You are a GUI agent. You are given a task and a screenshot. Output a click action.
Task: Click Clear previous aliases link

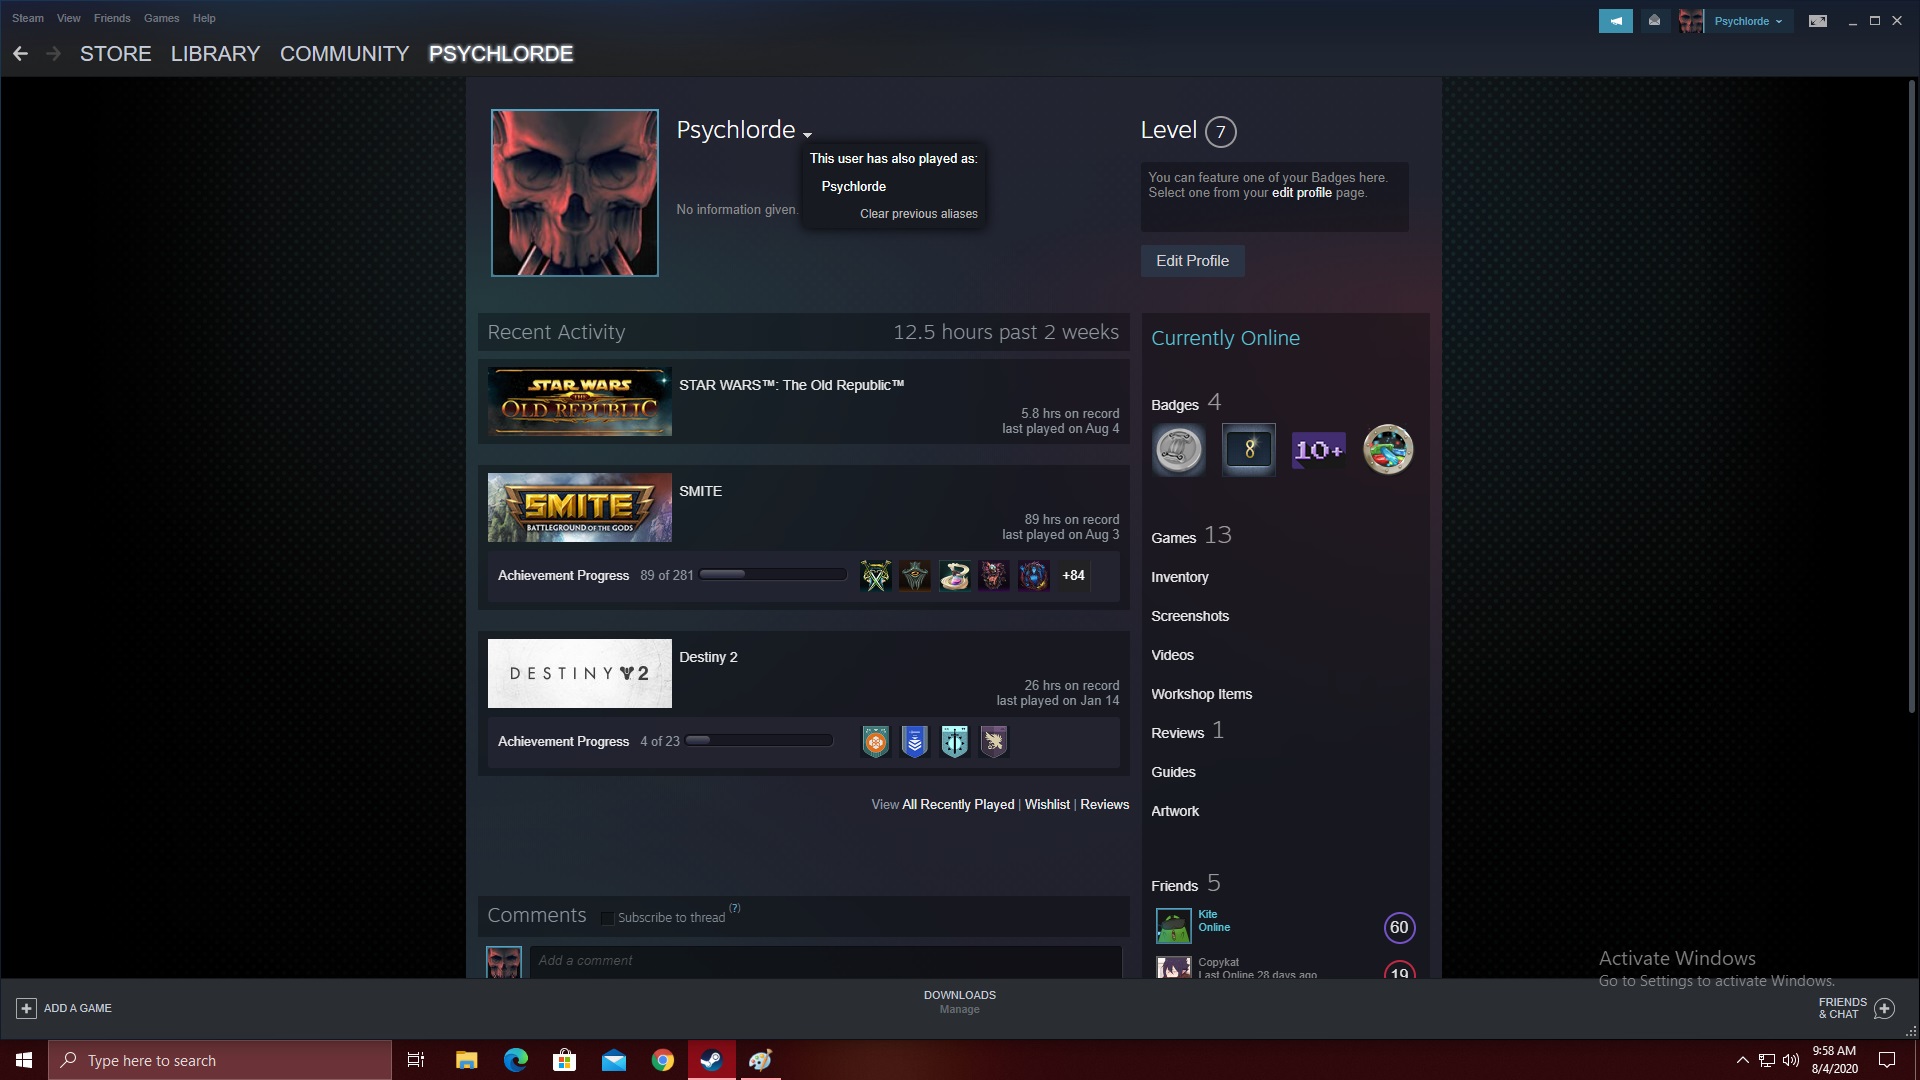coord(918,214)
